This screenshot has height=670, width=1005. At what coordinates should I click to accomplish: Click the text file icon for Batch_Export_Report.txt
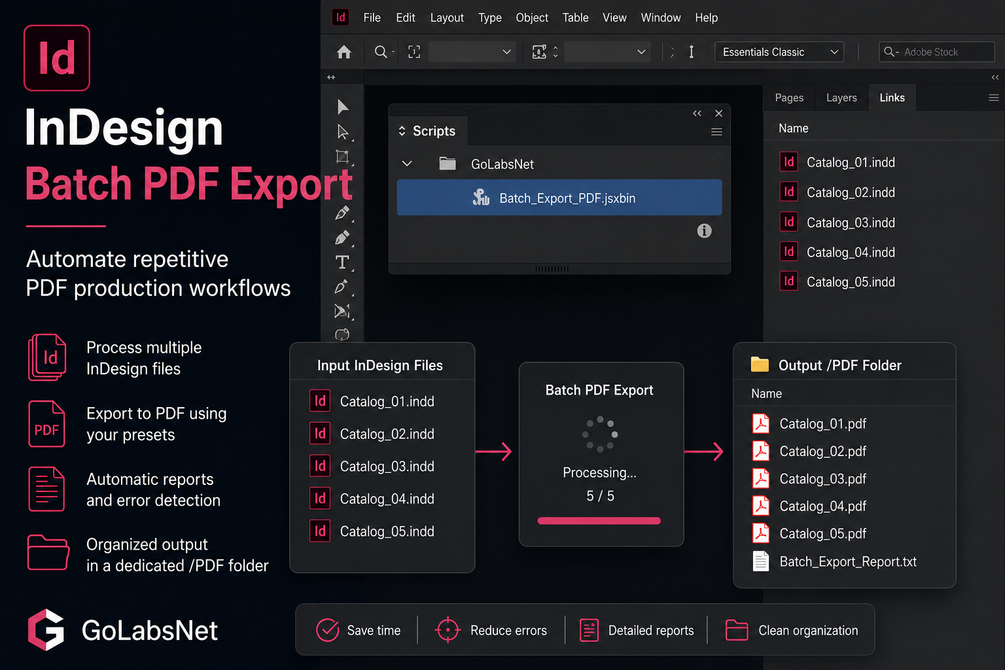[761, 561]
